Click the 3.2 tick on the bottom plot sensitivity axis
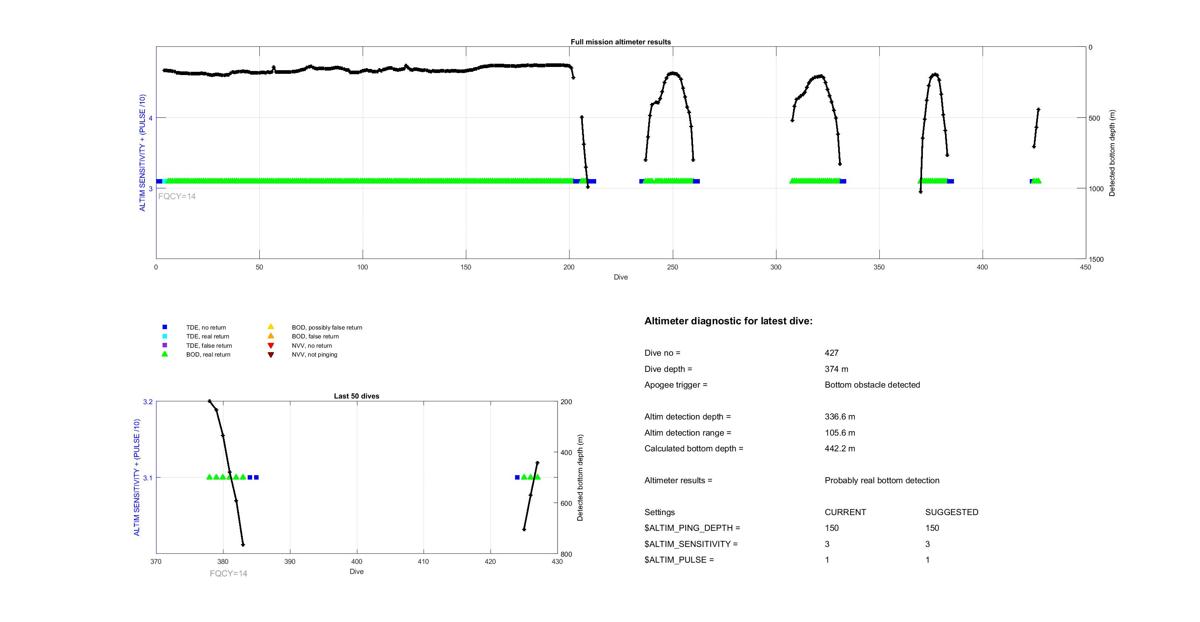 pos(147,402)
